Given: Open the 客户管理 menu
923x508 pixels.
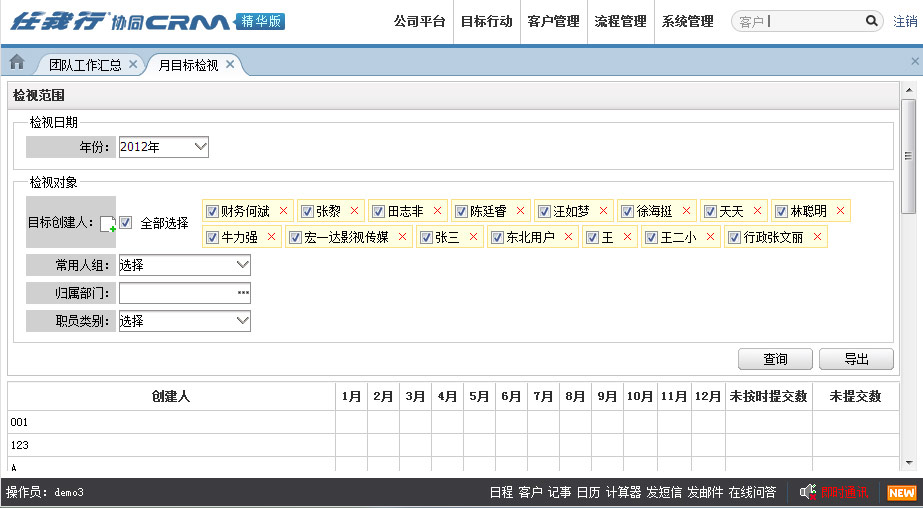Looking at the screenshot, I should [x=553, y=21].
